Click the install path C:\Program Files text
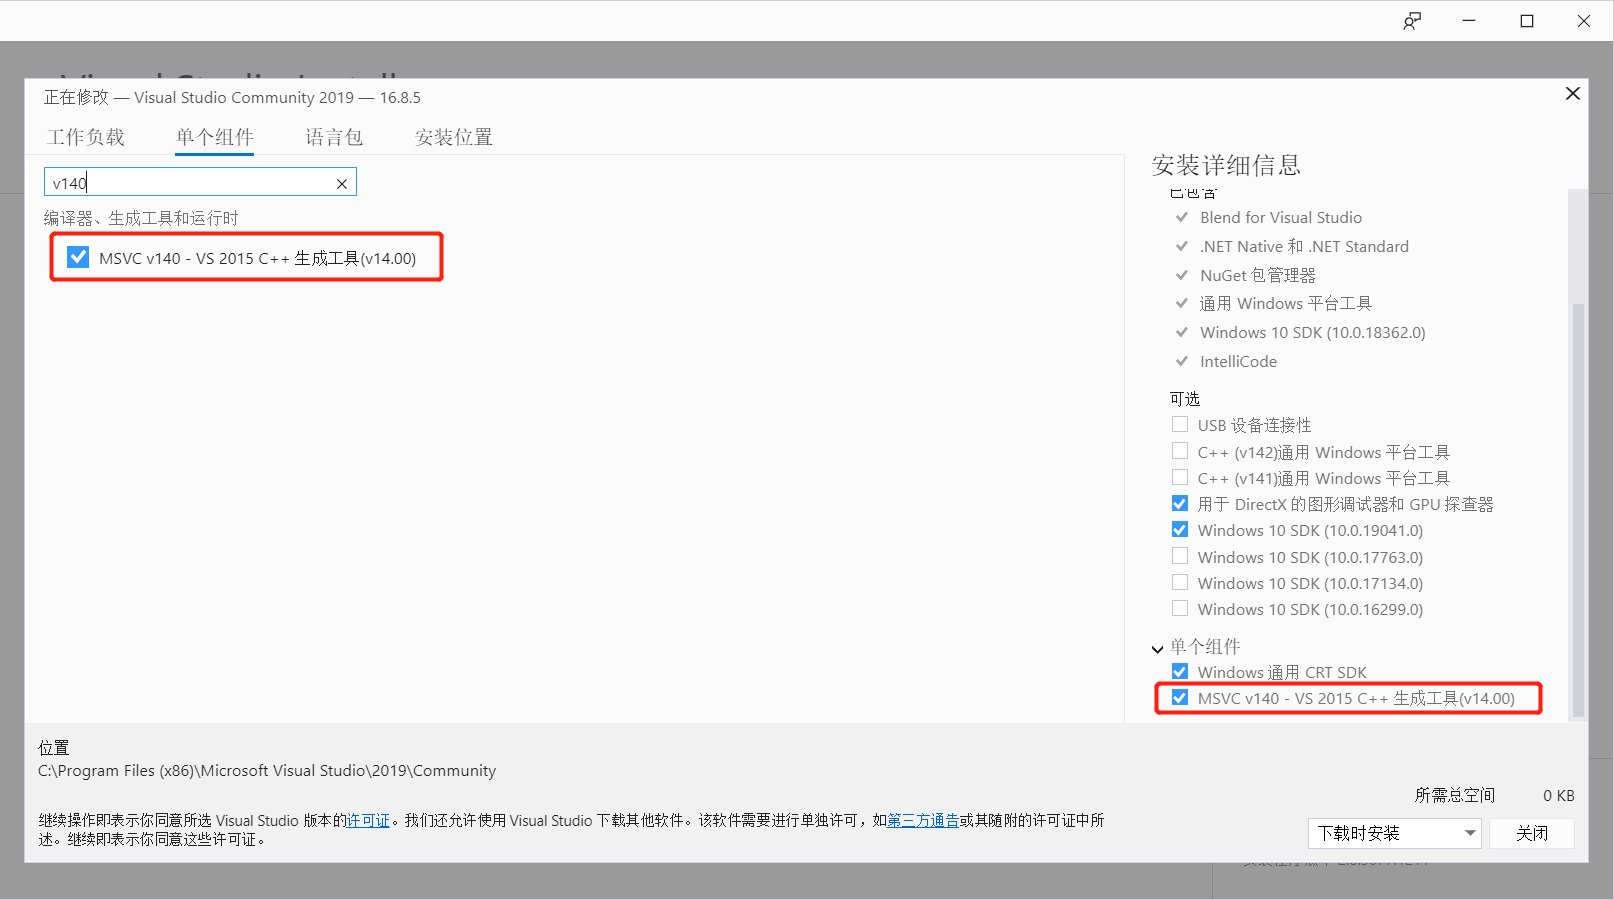1614x900 pixels. point(267,770)
